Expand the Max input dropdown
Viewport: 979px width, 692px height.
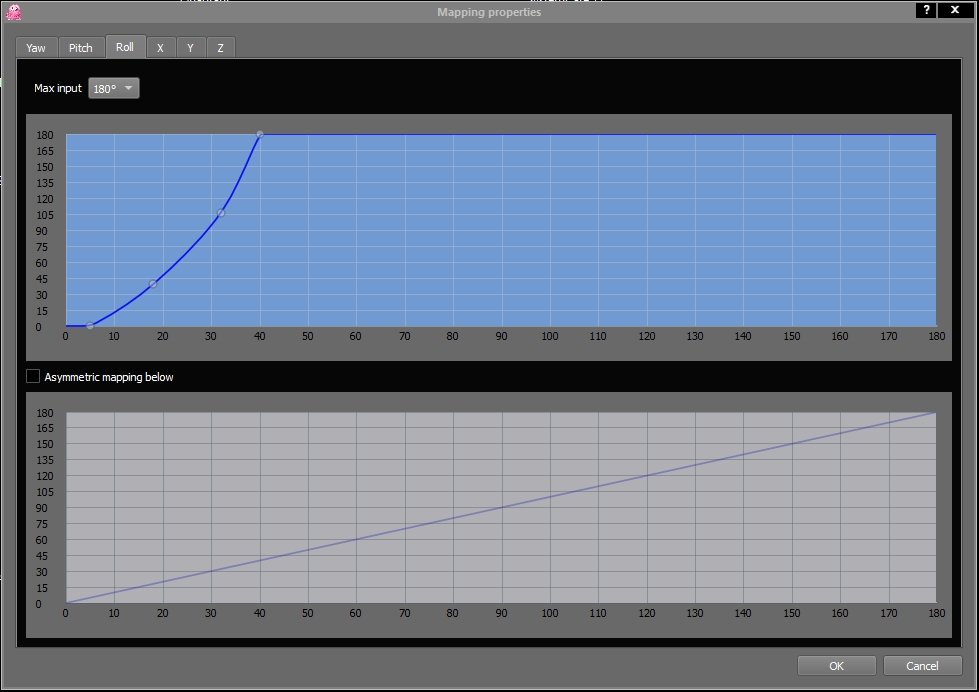pyautogui.click(x=114, y=88)
